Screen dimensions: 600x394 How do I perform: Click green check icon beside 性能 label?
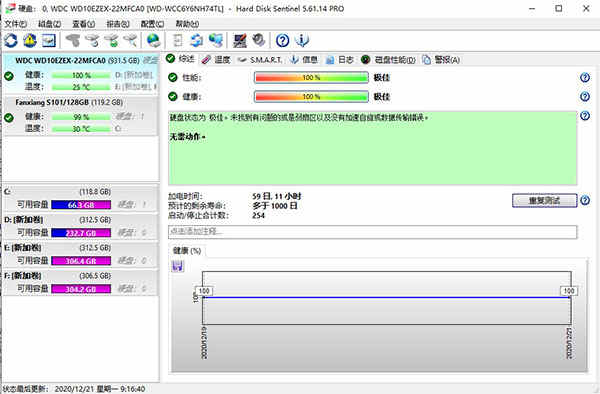(x=173, y=78)
